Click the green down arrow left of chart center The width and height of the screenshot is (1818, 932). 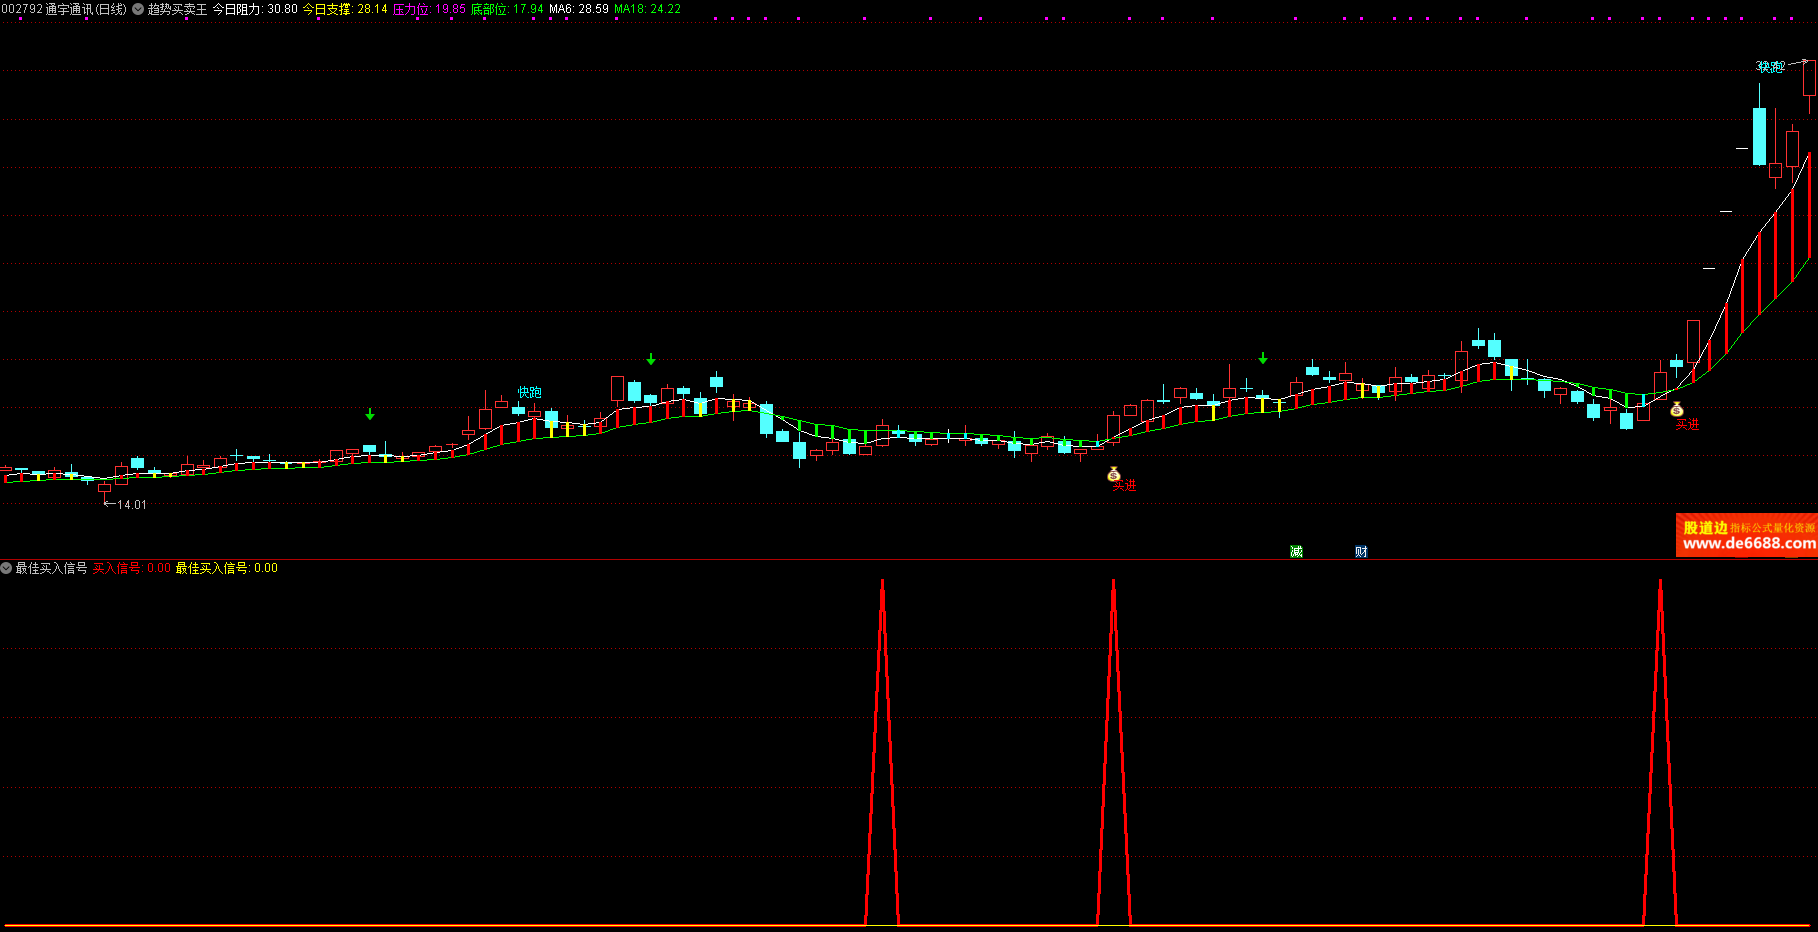[651, 359]
